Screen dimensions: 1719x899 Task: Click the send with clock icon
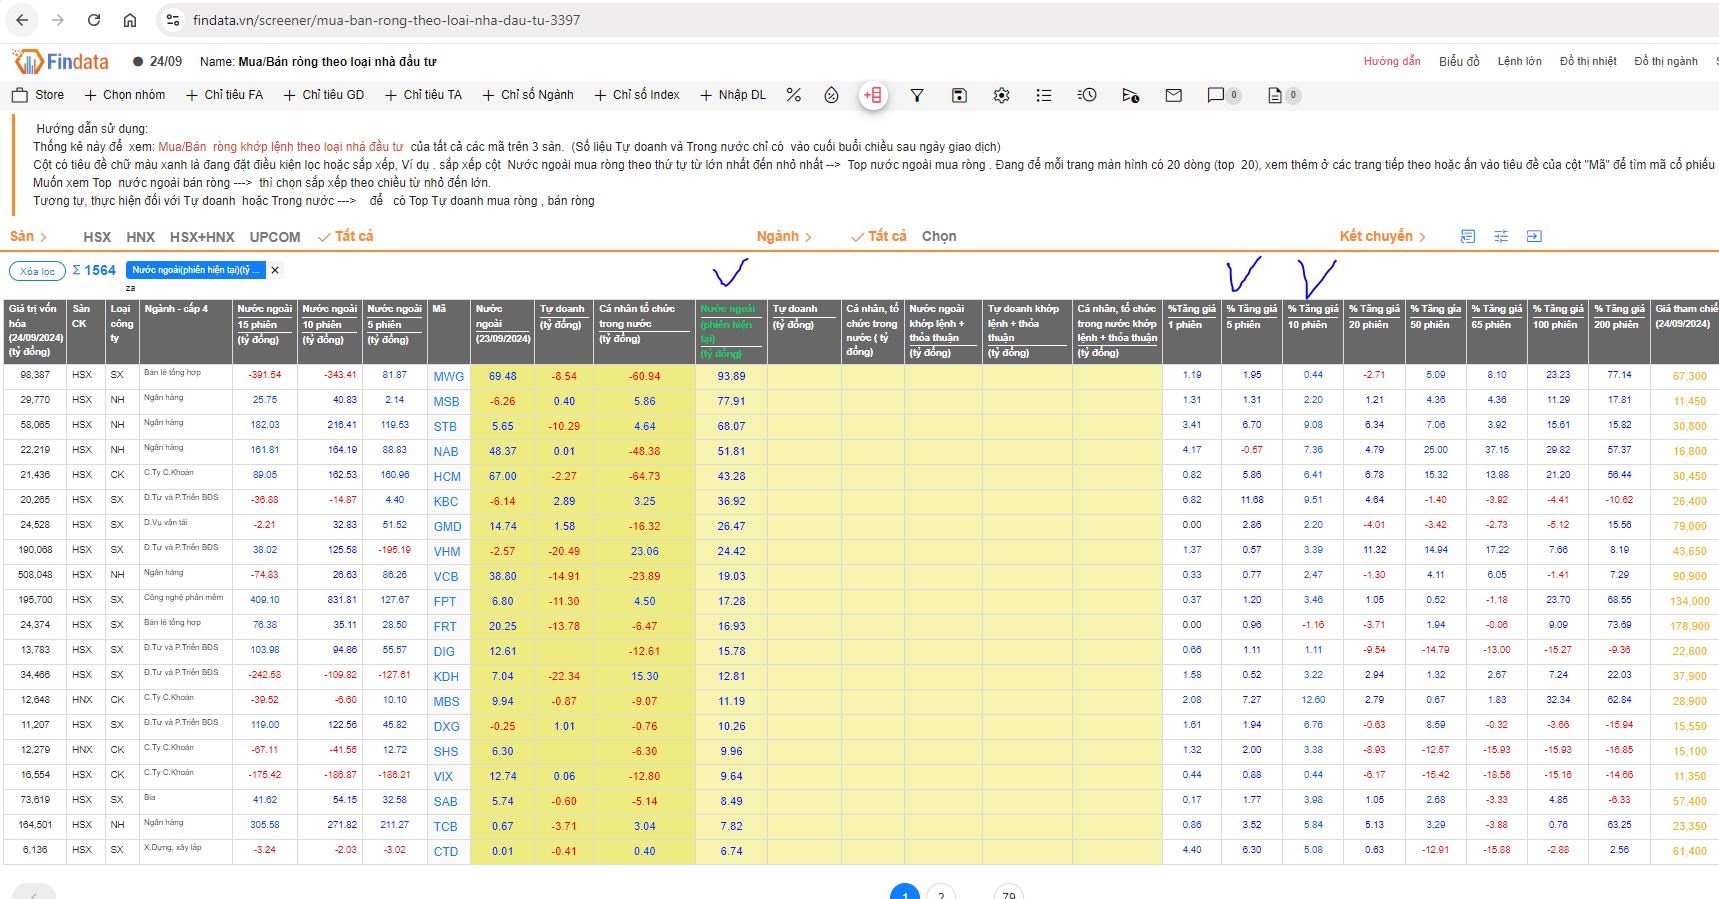tap(1130, 95)
